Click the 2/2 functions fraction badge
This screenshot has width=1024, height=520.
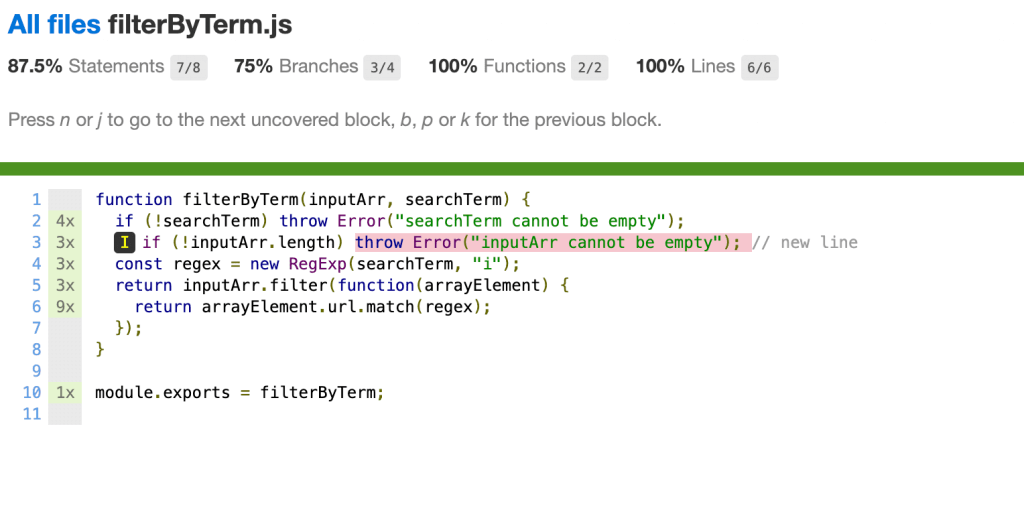(589, 67)
